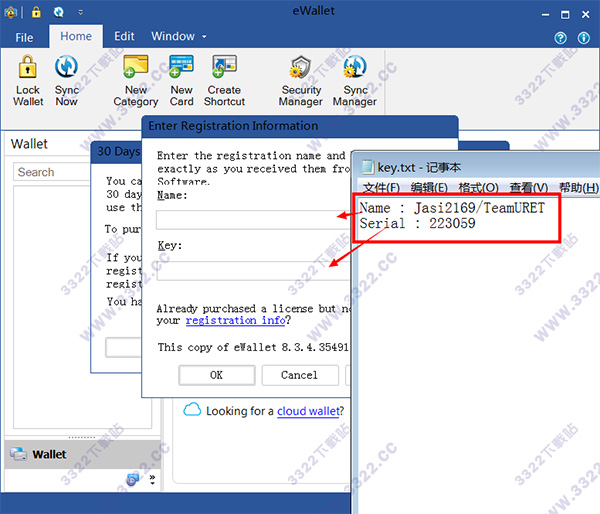Click into the Name input field
The height and width of the screenshot is (514, 600).
(x=253, y=220)
